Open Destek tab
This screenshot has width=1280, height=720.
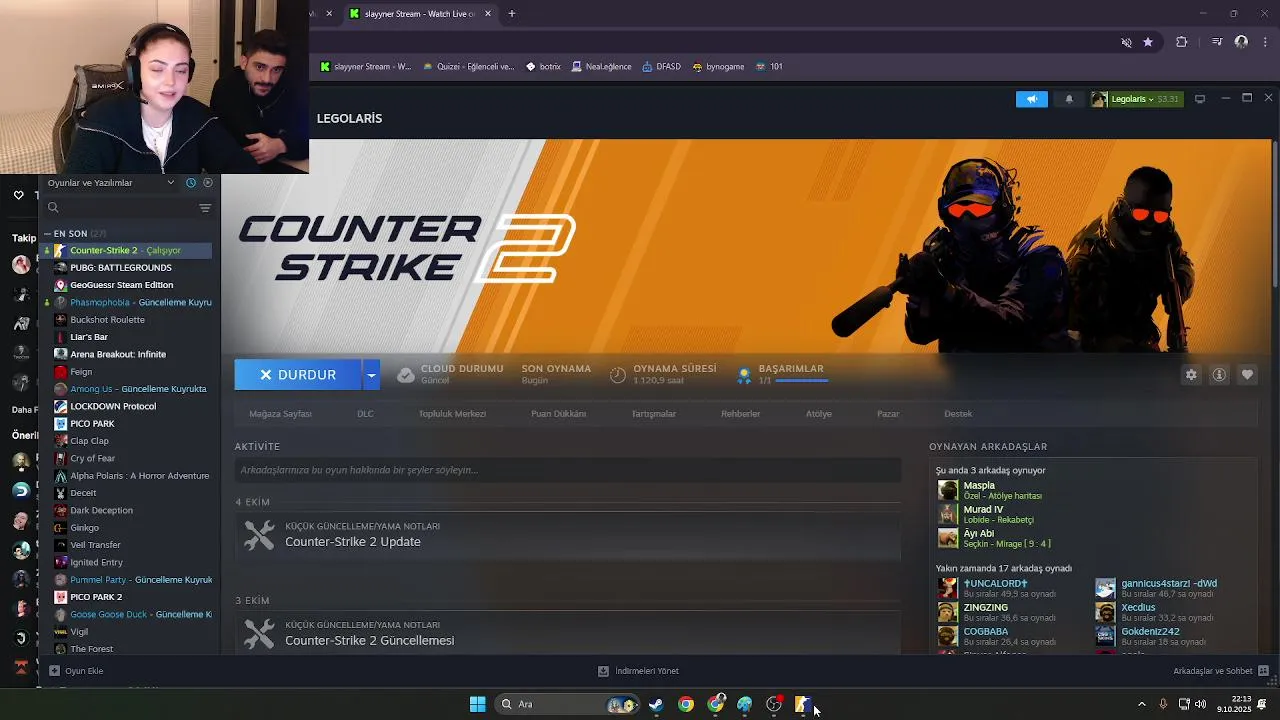958,414
